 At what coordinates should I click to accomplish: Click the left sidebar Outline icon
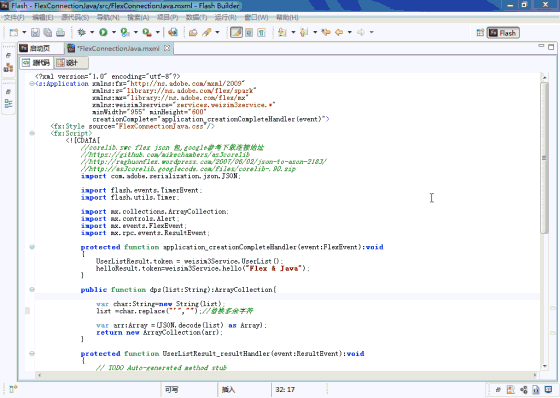pos(8,104)
